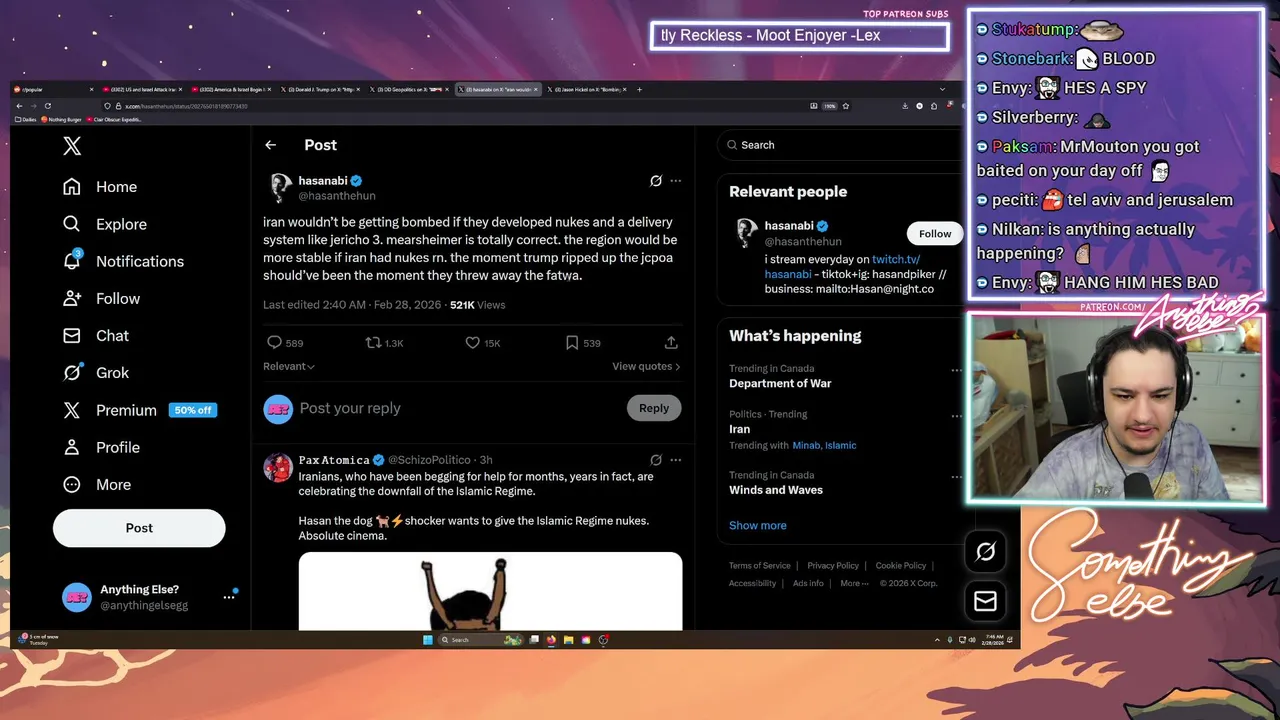Screen dimensions: 1280x720
Task: Click the repost icon with 1.3K
Action: [373, 343]
